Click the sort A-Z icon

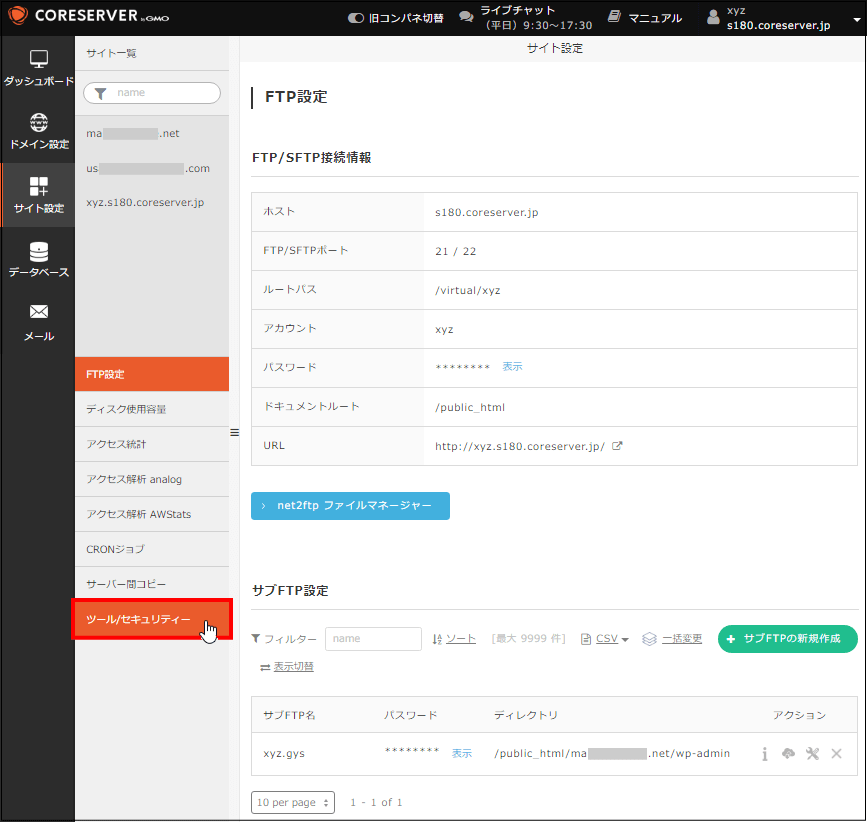pyautogui.click(x=437, y=639)
